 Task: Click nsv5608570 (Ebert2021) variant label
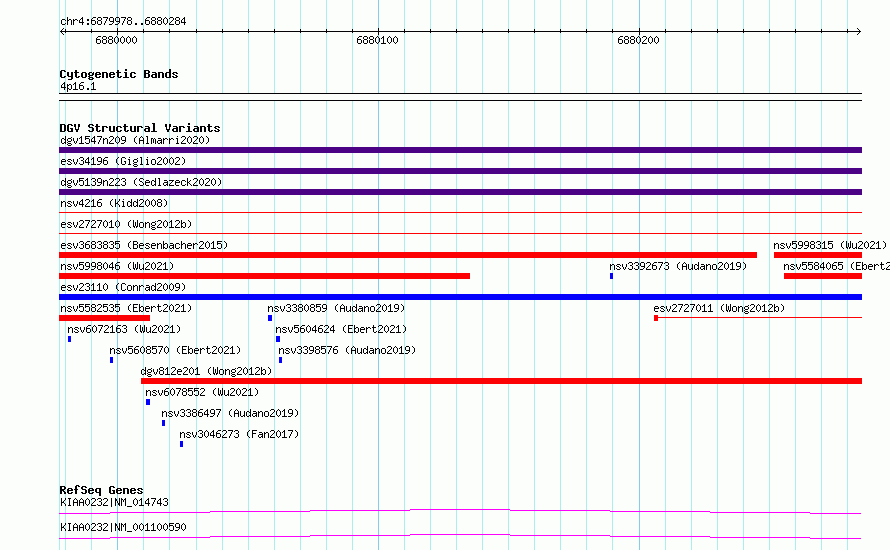(175, 350)
